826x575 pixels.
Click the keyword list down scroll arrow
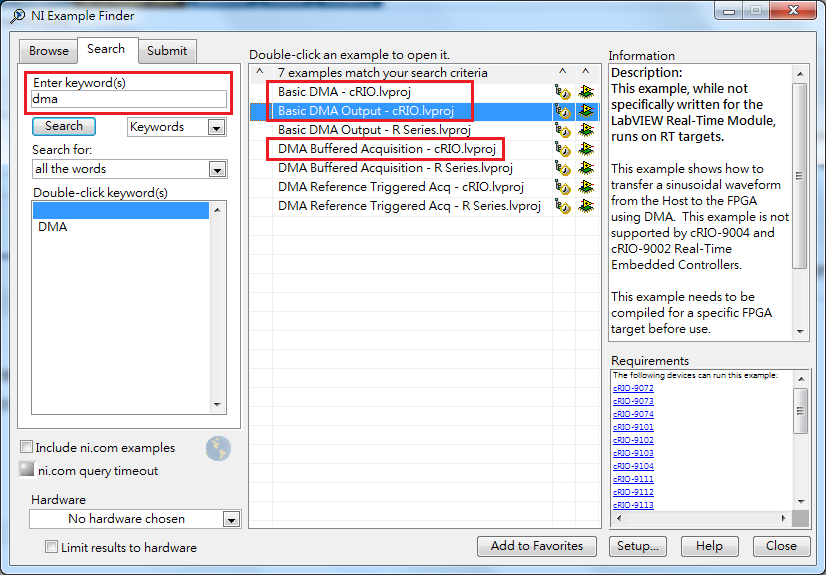point(217,405)
